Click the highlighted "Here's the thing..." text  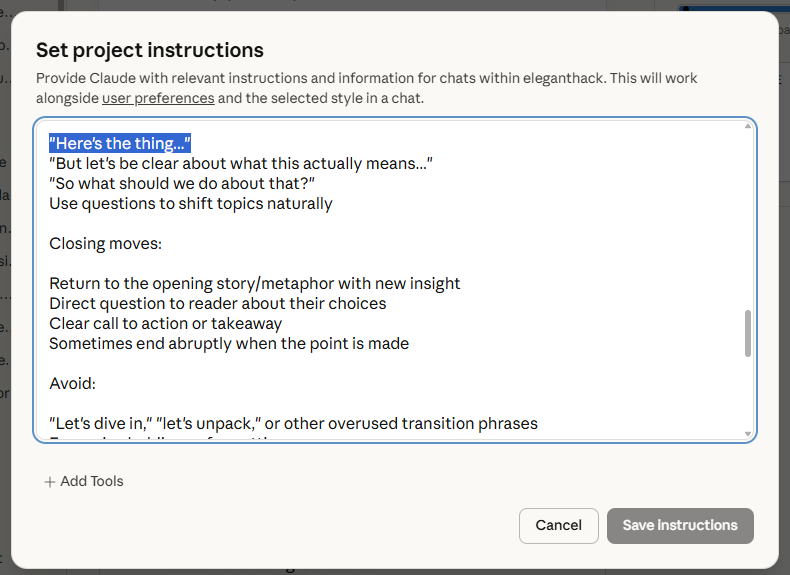(120, 143)
